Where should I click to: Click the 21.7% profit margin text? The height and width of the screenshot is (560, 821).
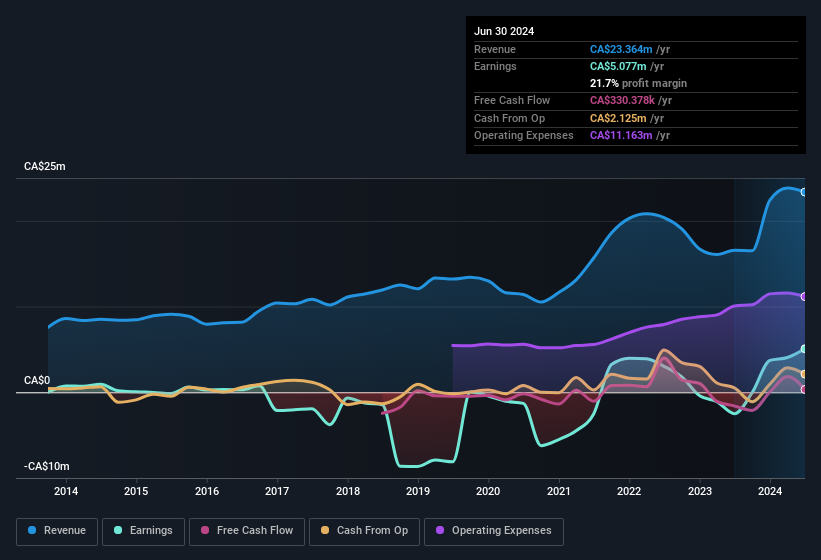[638, 83]
